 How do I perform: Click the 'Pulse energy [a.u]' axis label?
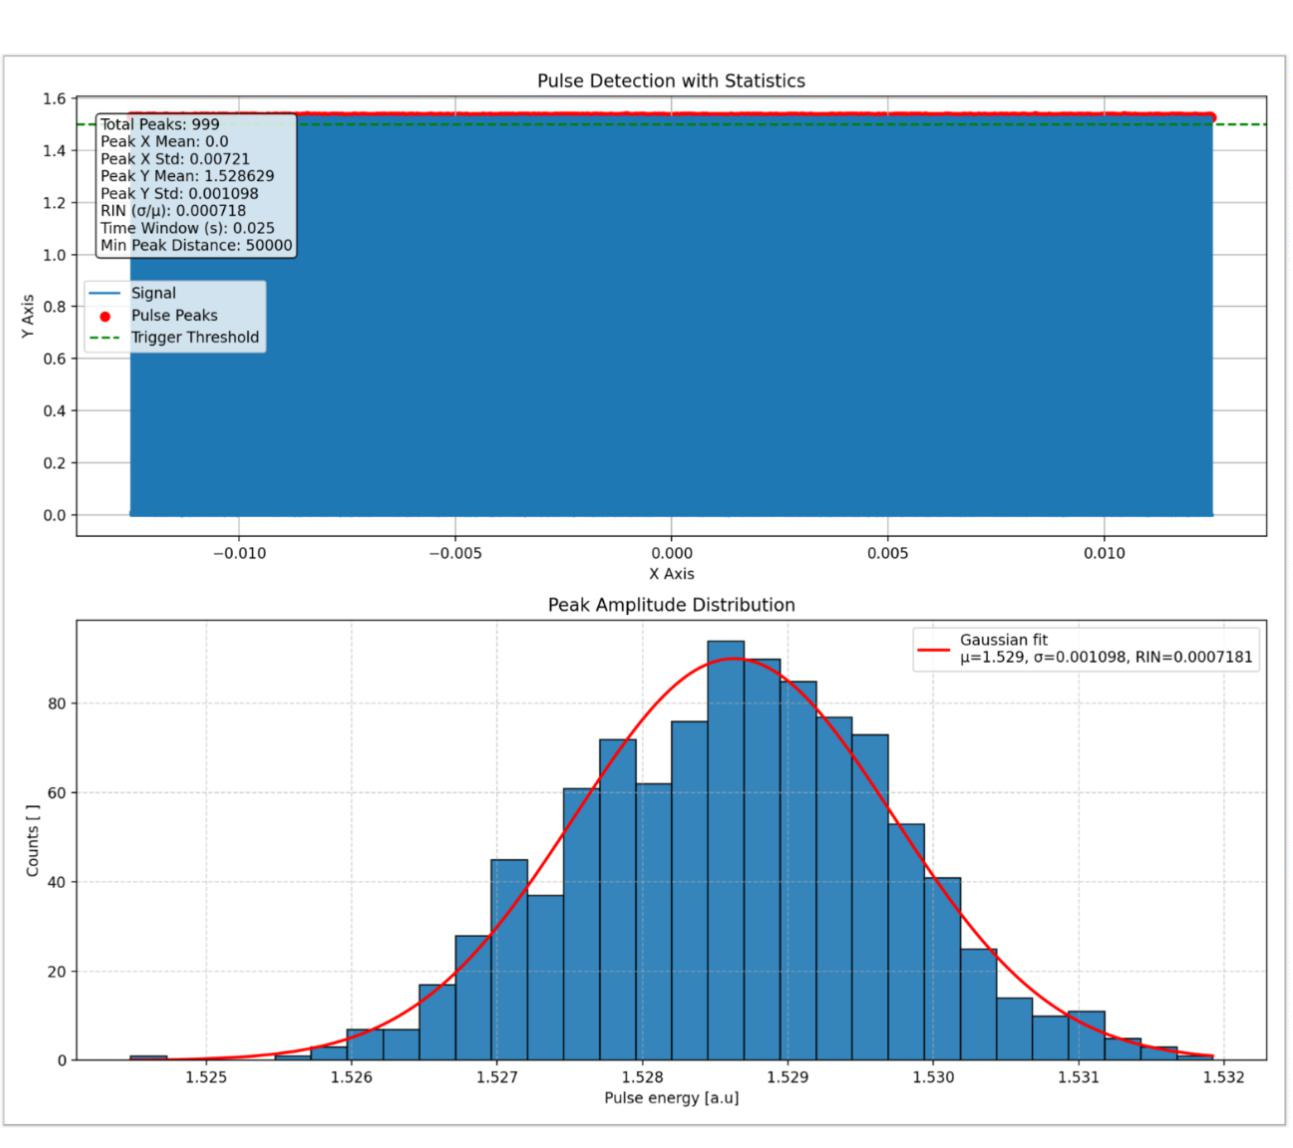671,1098
